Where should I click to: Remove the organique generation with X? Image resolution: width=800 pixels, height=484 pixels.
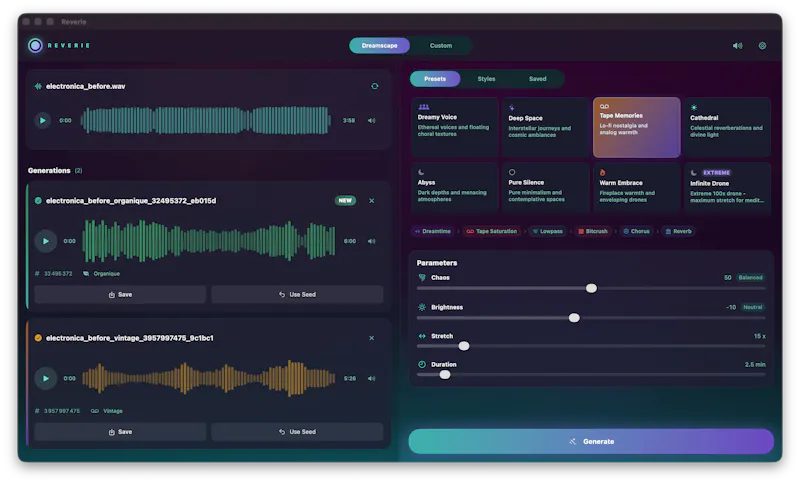tap(371, 200)
